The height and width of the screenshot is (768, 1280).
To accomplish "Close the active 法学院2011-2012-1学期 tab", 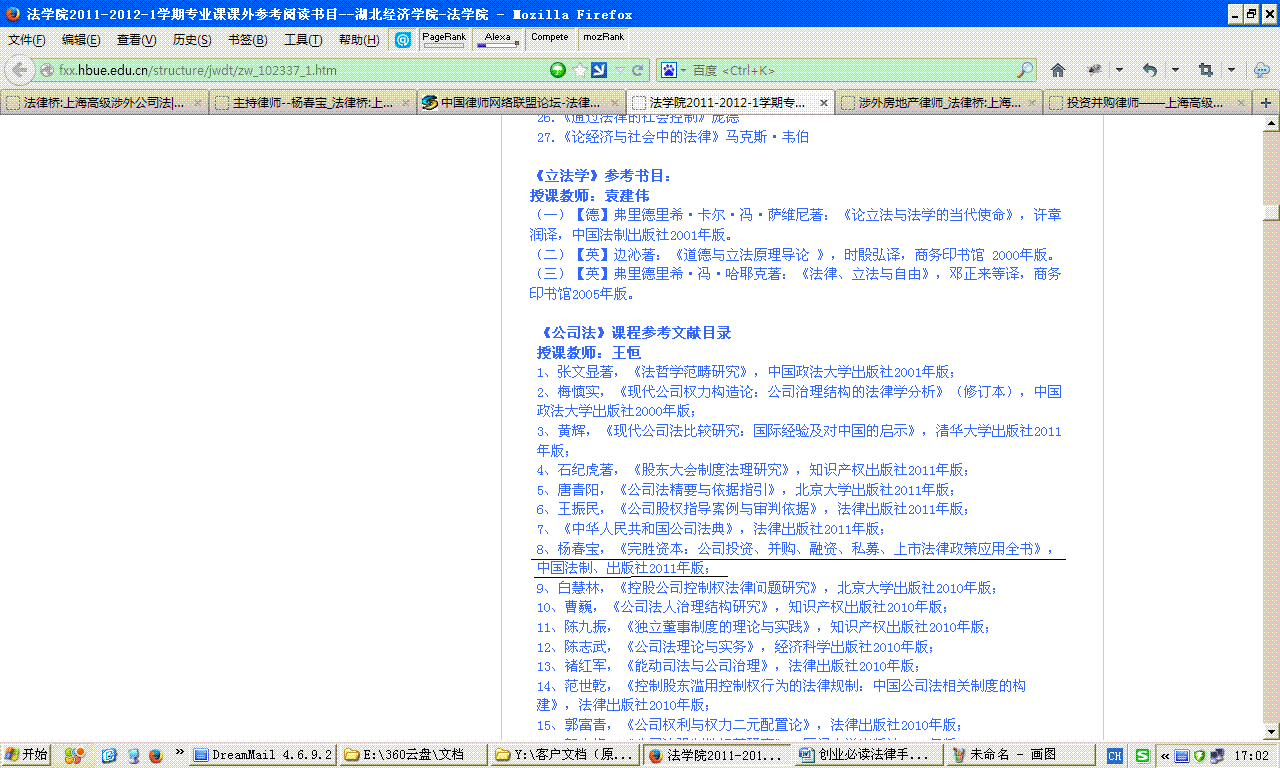I will (x=824, y=103).
